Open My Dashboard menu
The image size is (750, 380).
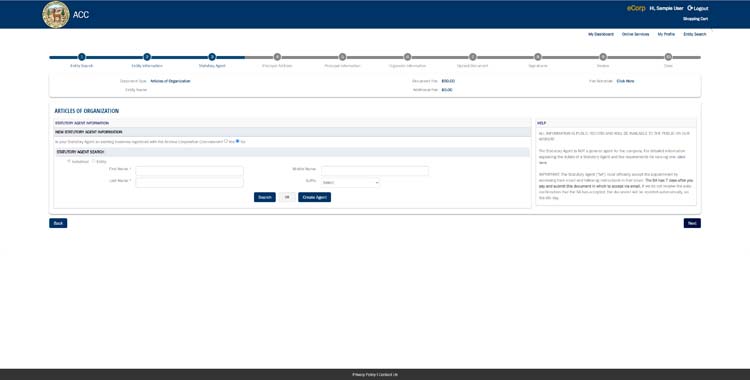click(601, 34)
